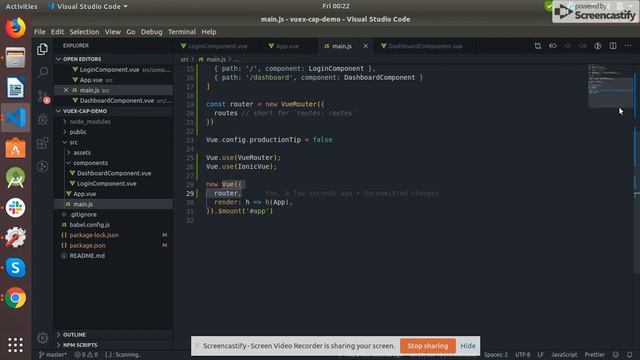Collapse the src folder
Image resolution: width=640 pixels, height=360 pixels.
coord(73,142)
